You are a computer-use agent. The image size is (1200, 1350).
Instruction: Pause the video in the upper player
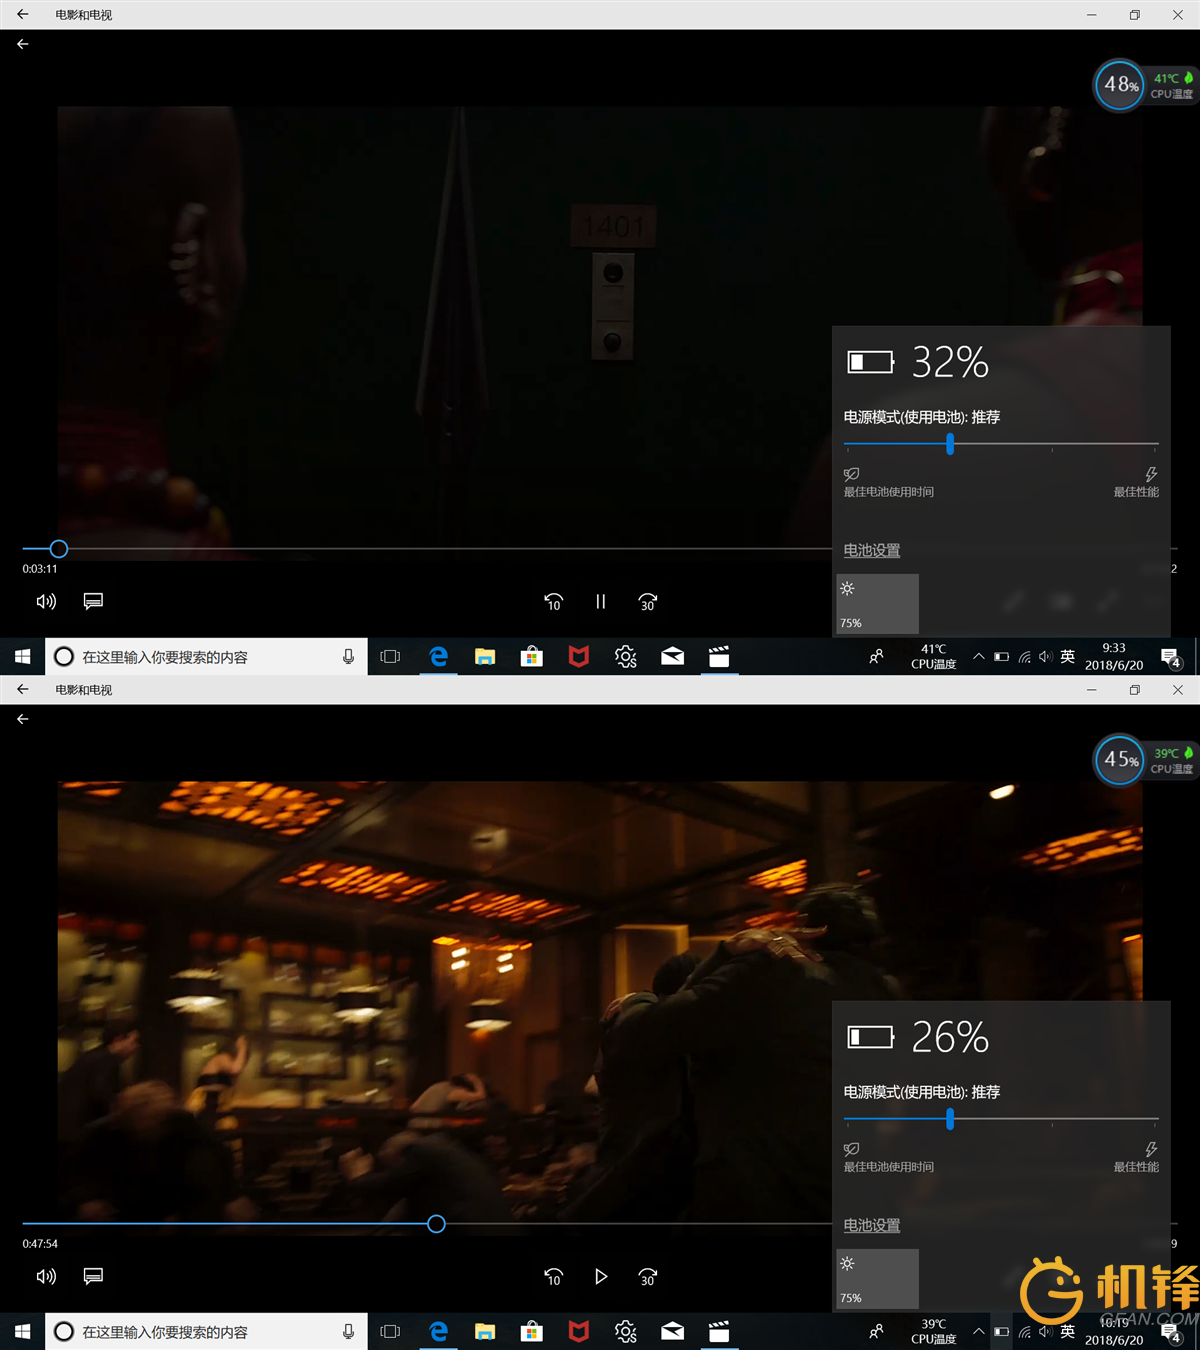point(600,602)
